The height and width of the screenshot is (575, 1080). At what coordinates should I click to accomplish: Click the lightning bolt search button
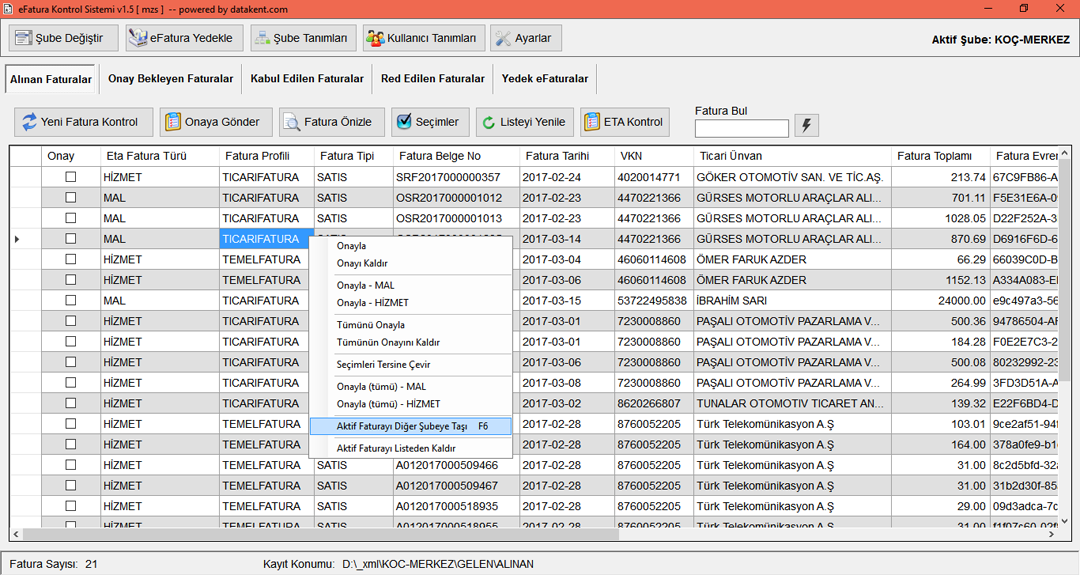tap(807, 125)
